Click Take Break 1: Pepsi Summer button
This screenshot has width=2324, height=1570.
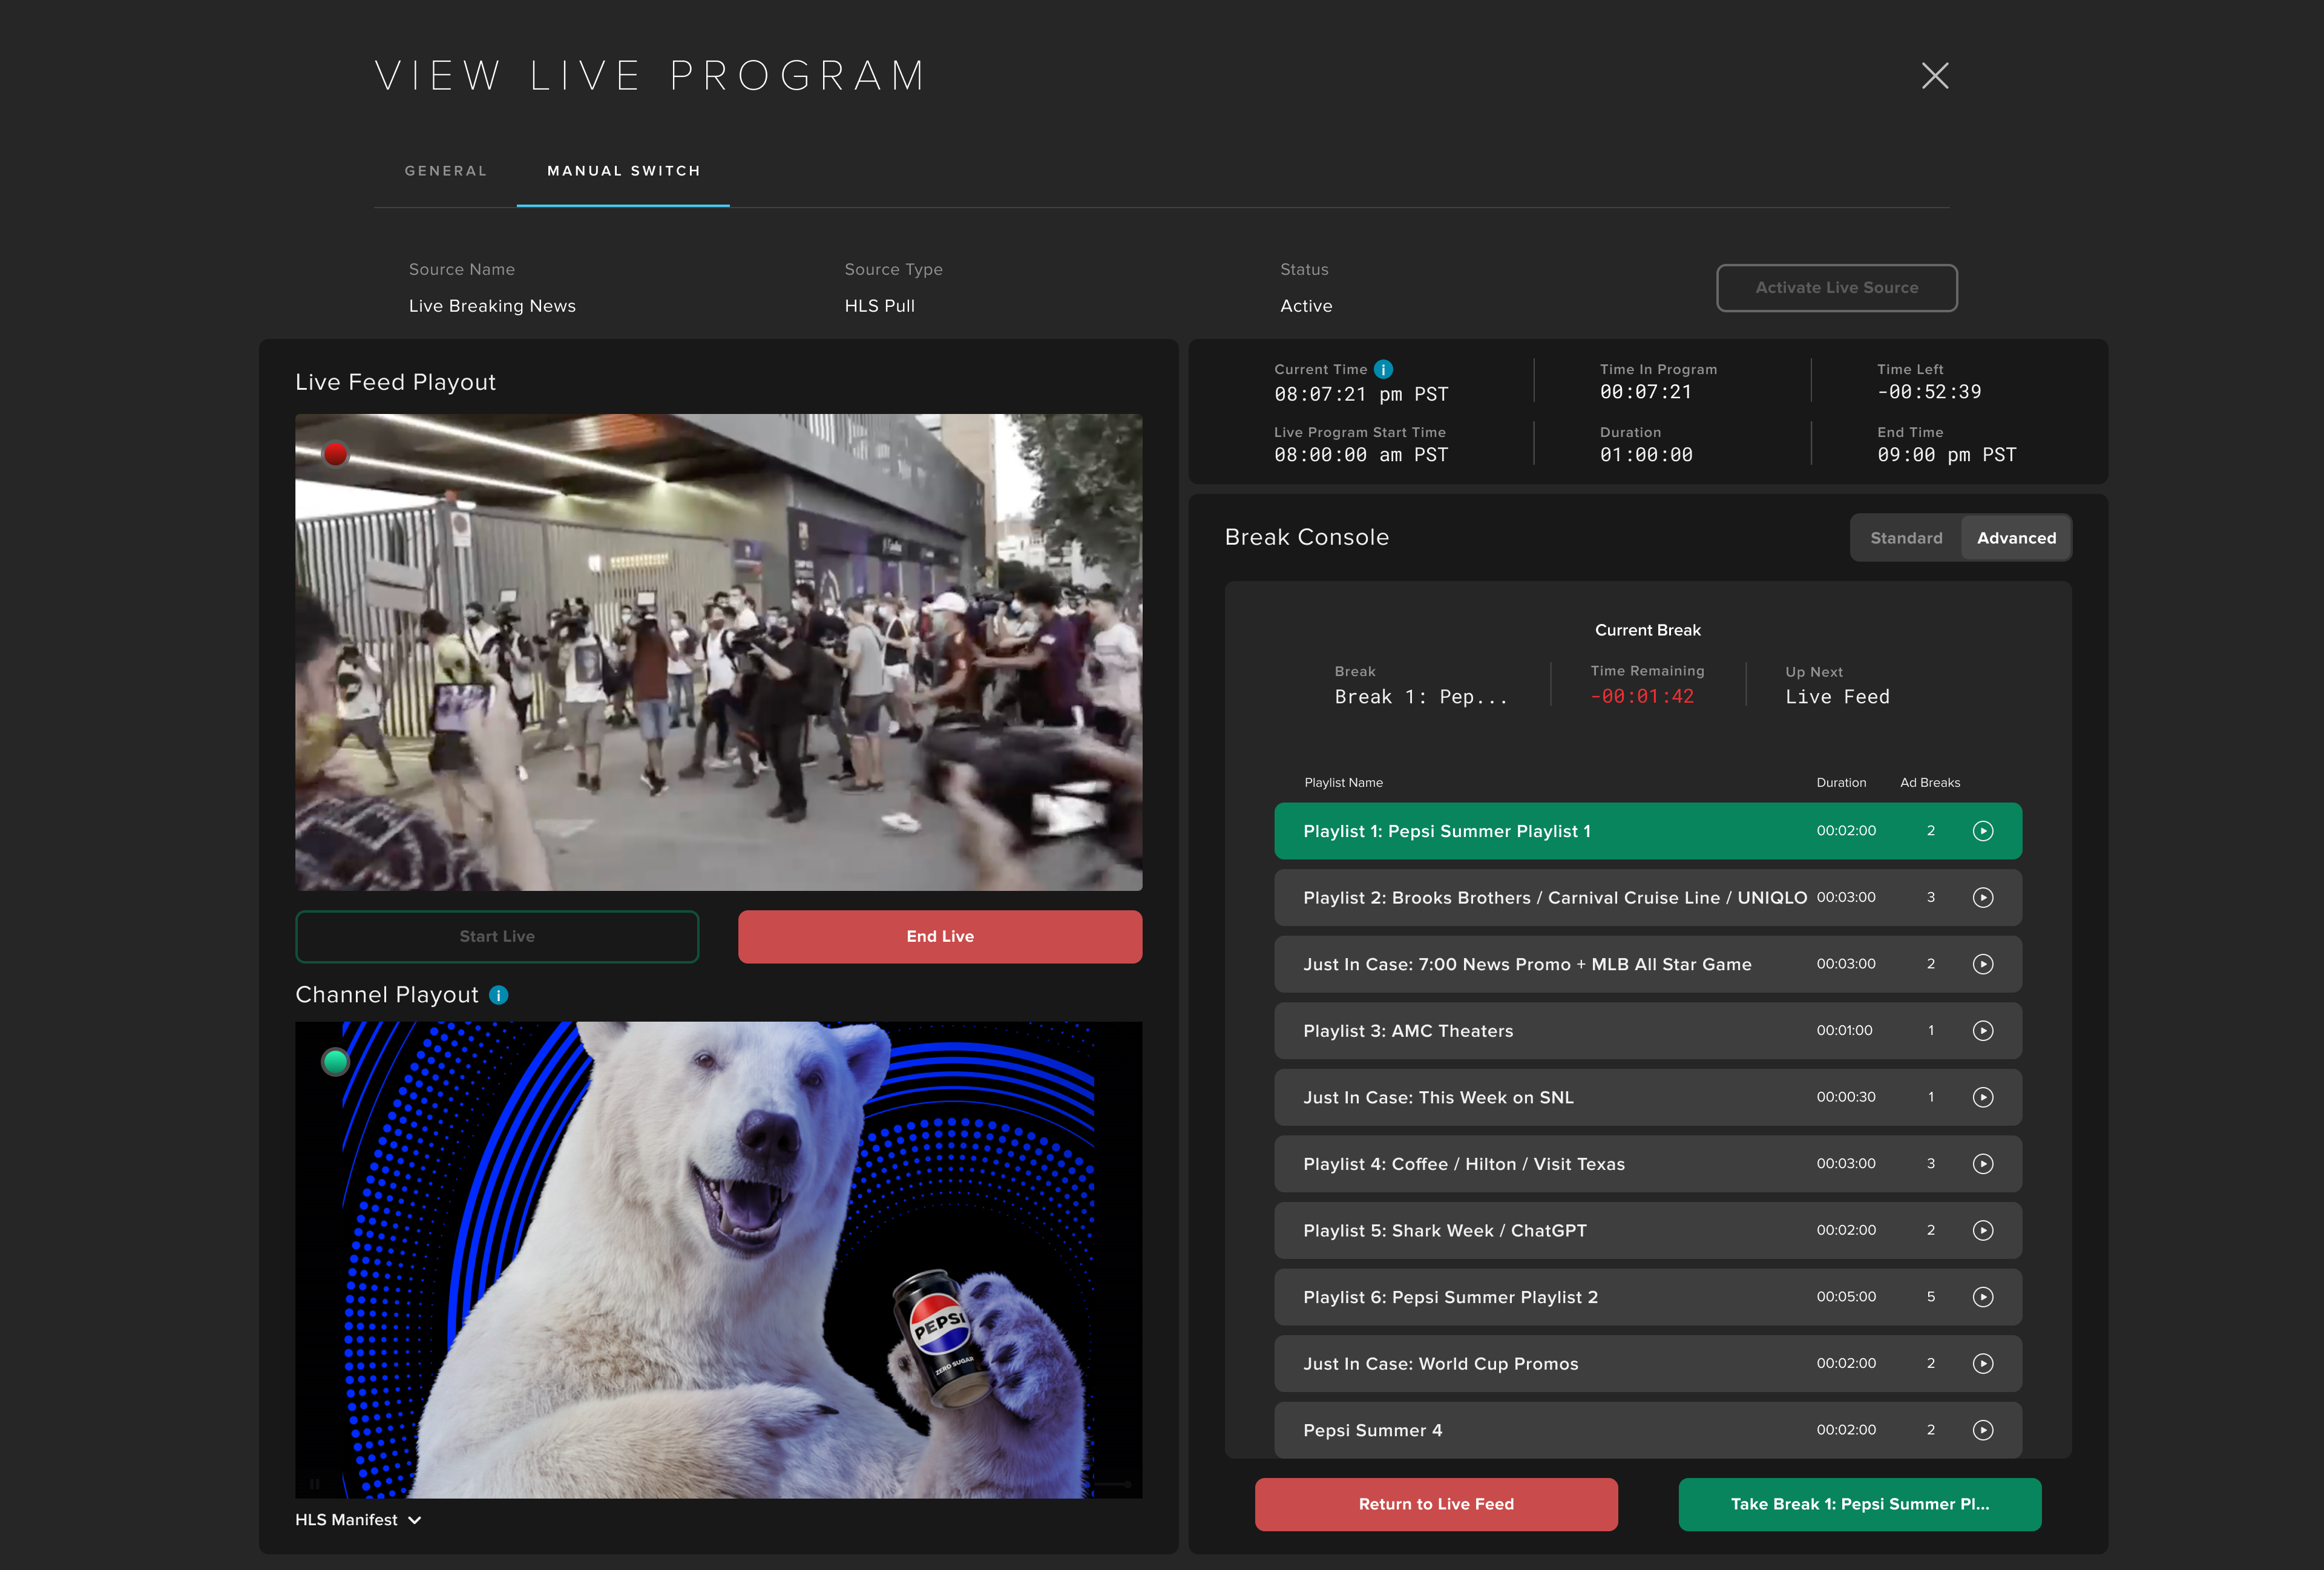(x=1860, y=1504)
